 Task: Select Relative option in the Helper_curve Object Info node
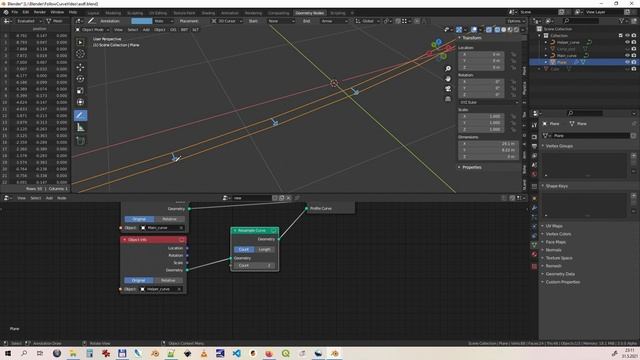tap(168, 280)
